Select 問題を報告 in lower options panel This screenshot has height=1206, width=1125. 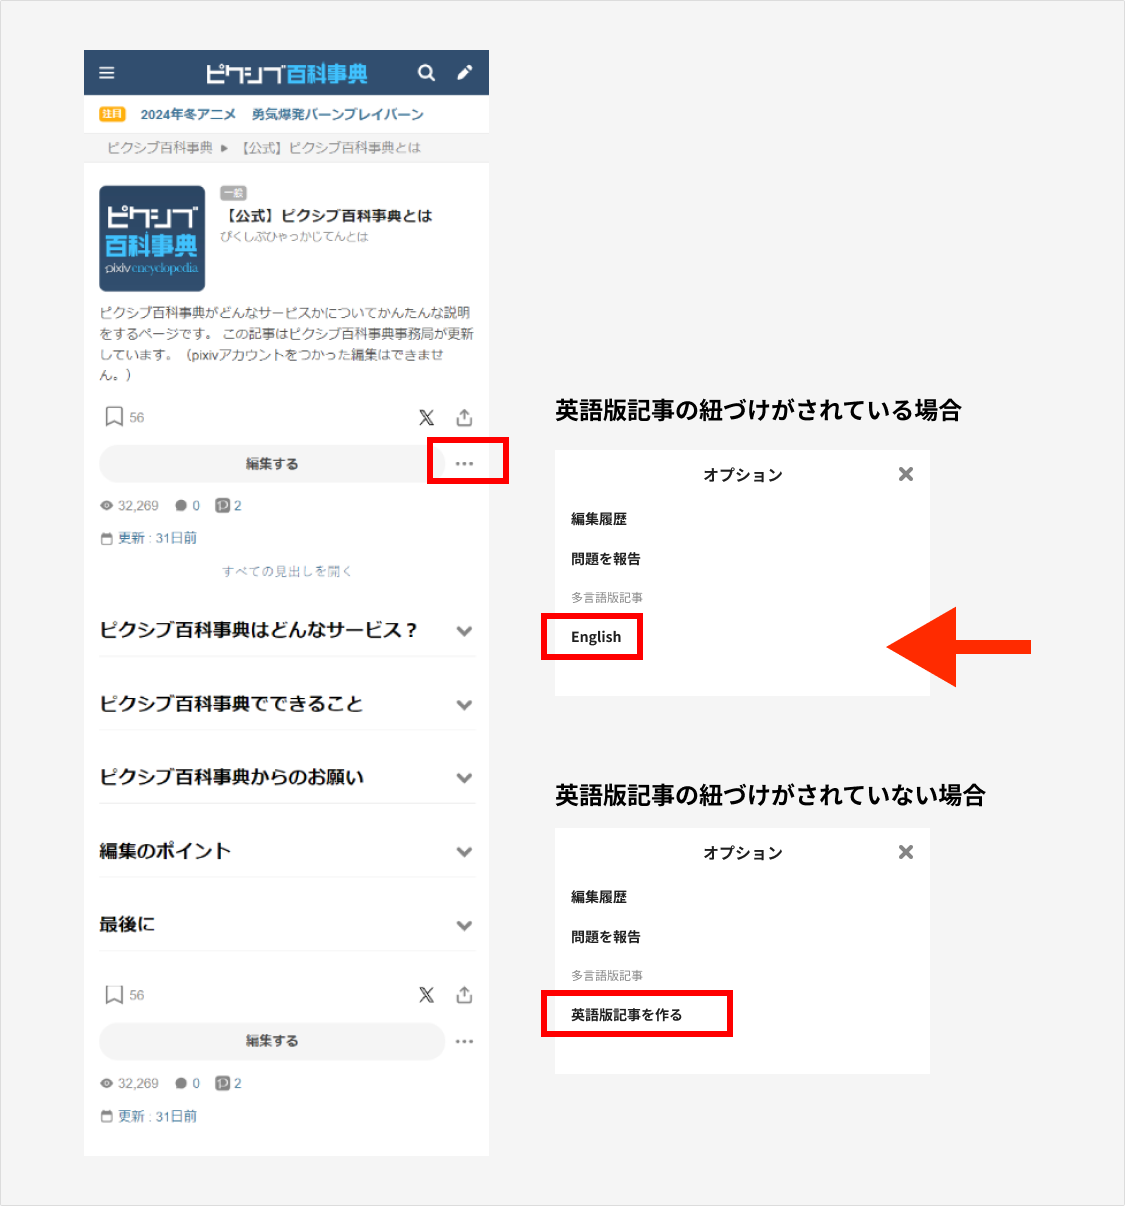(x=606, y=937)
